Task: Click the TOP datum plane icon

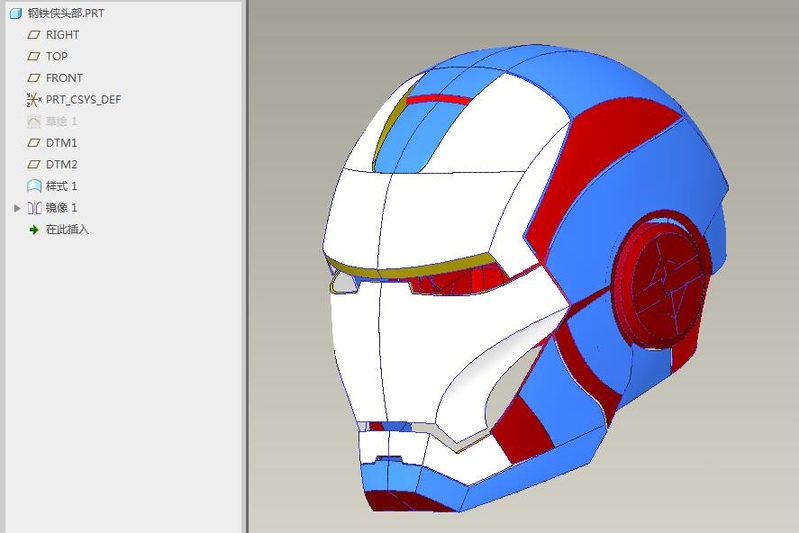Action: 34,57
